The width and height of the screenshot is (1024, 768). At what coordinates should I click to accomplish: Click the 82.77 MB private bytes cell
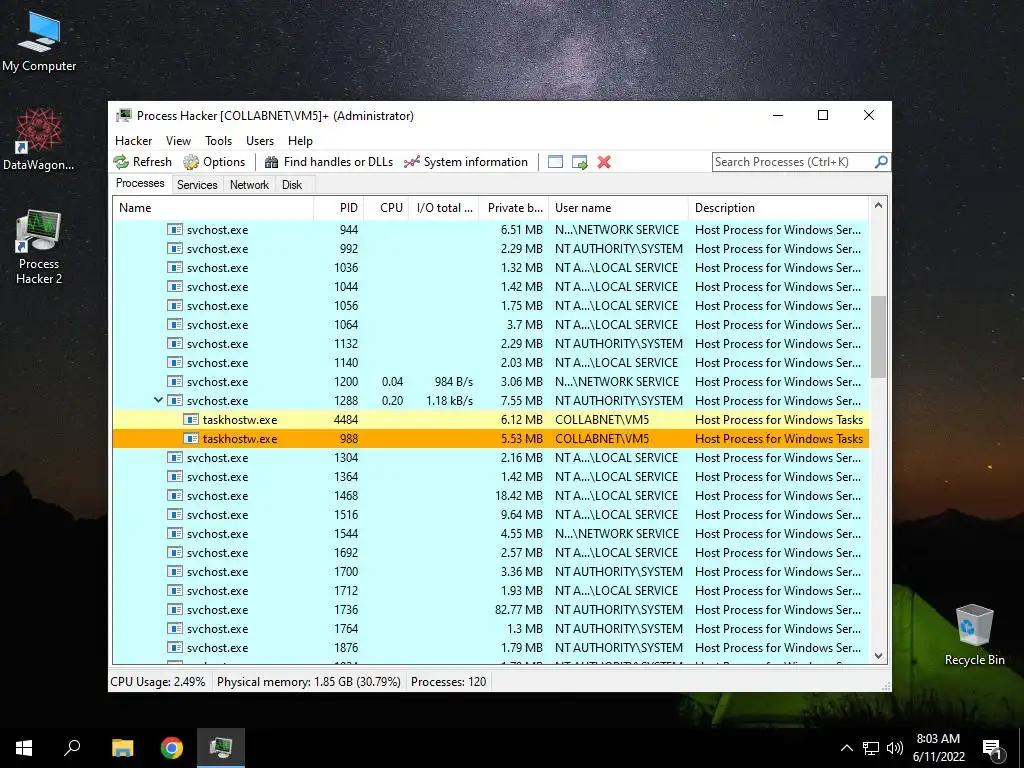tap(519, 609)
